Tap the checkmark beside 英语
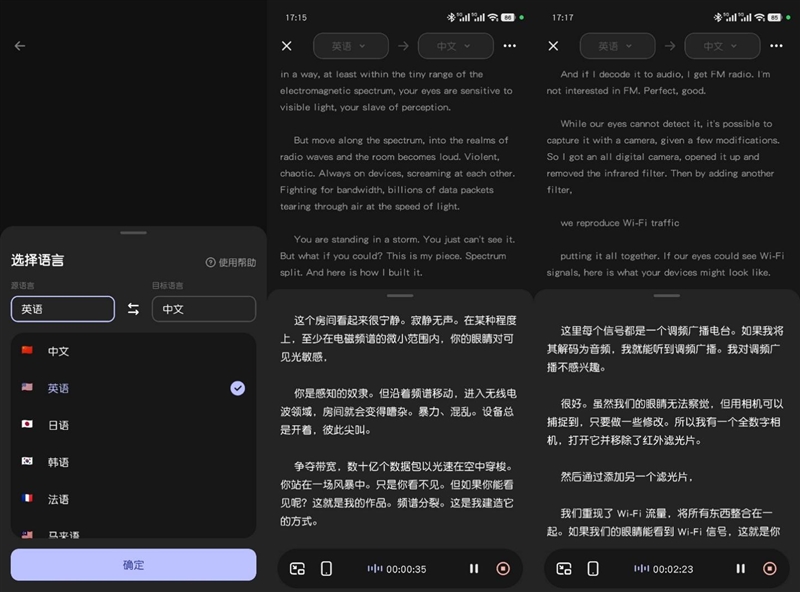This screenshot has width=800, height=592. point(239,386)
